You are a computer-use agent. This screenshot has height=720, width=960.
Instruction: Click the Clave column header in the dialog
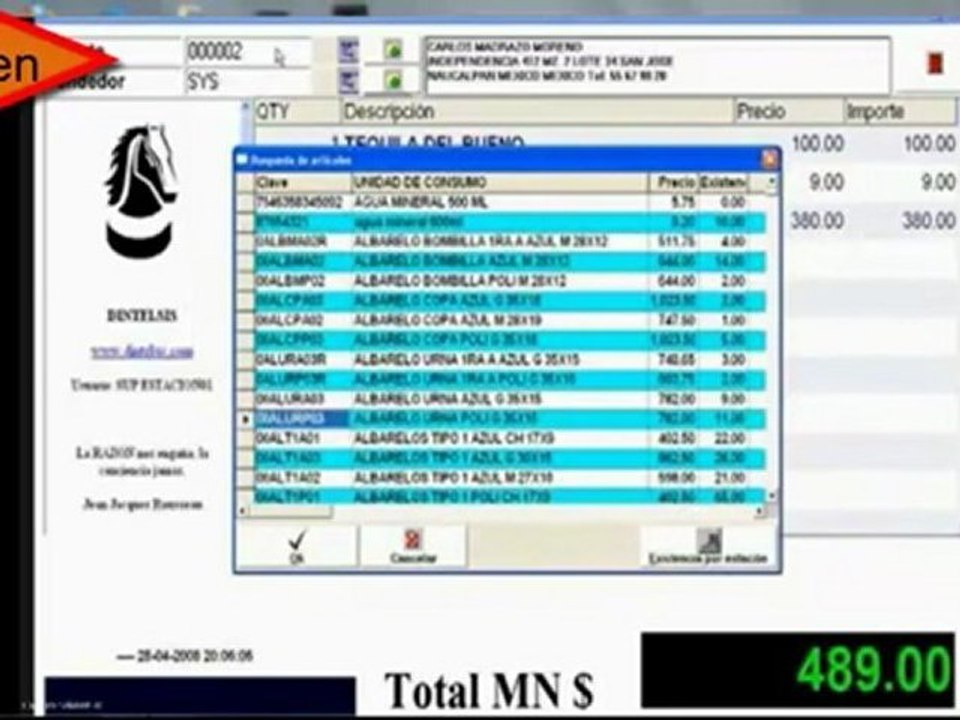[302, 182]
